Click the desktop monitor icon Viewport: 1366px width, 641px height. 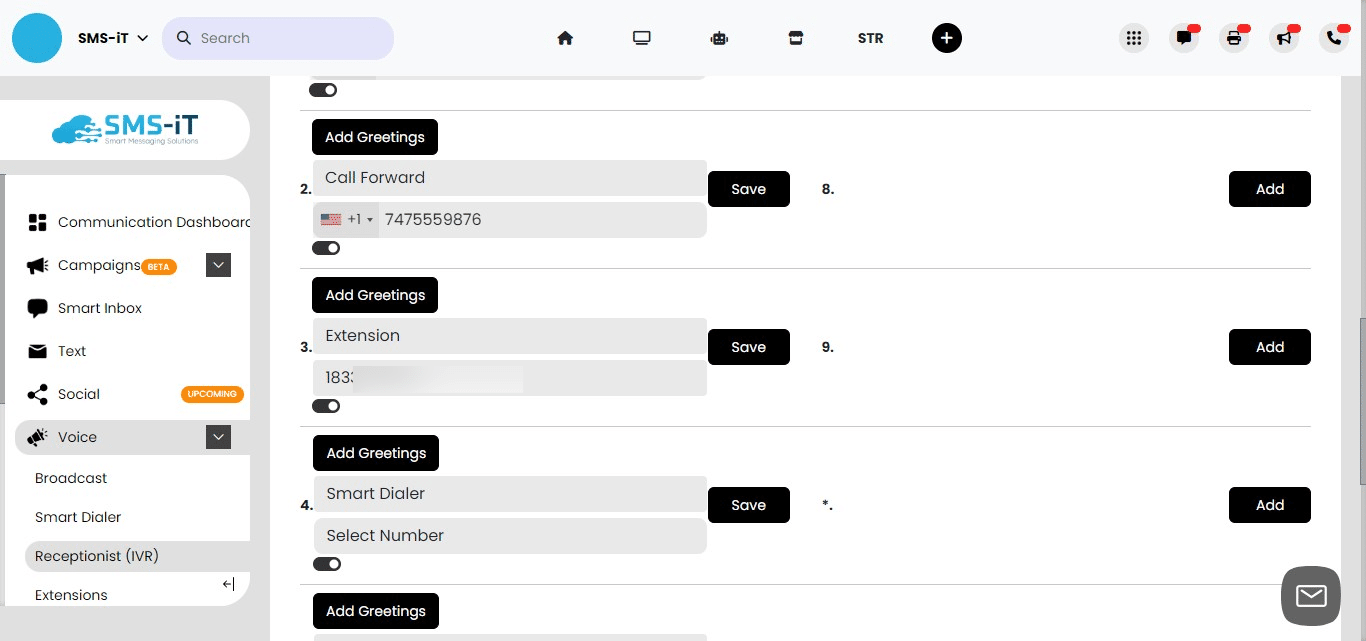pyautogui.click(x=641, y=37)
